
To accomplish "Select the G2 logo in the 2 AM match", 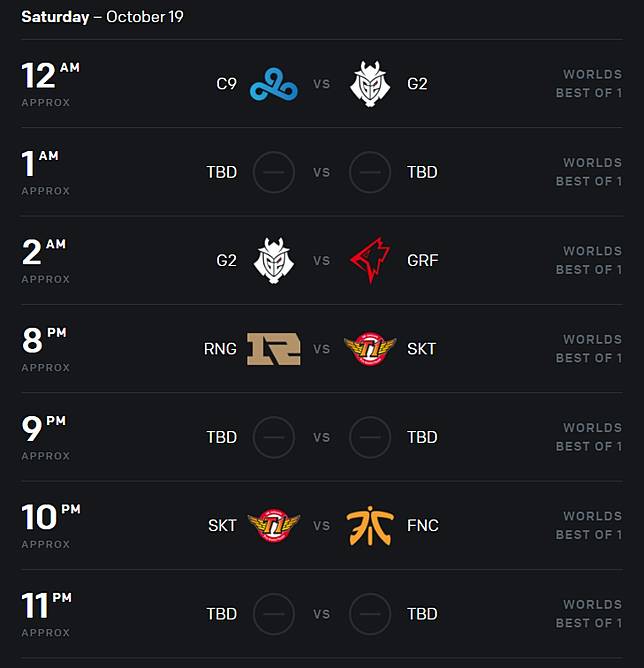I will coord(273,260).
